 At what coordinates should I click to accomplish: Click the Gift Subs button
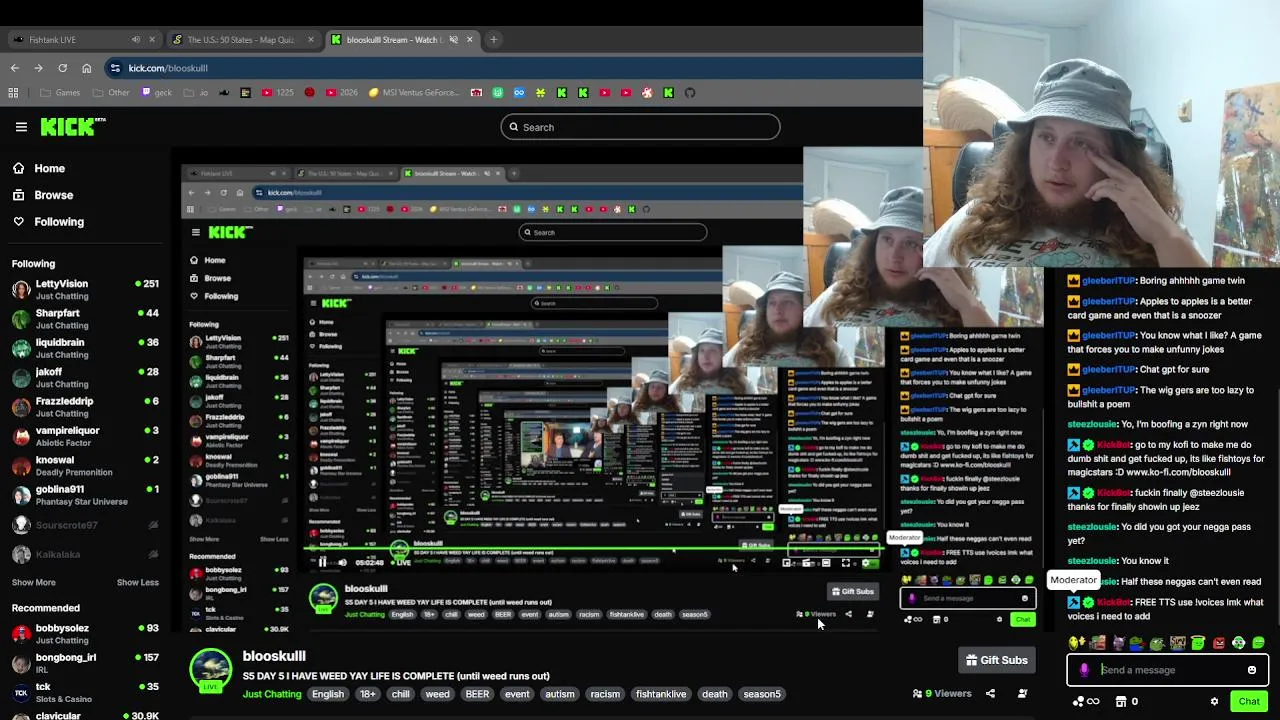click(996, 660)
